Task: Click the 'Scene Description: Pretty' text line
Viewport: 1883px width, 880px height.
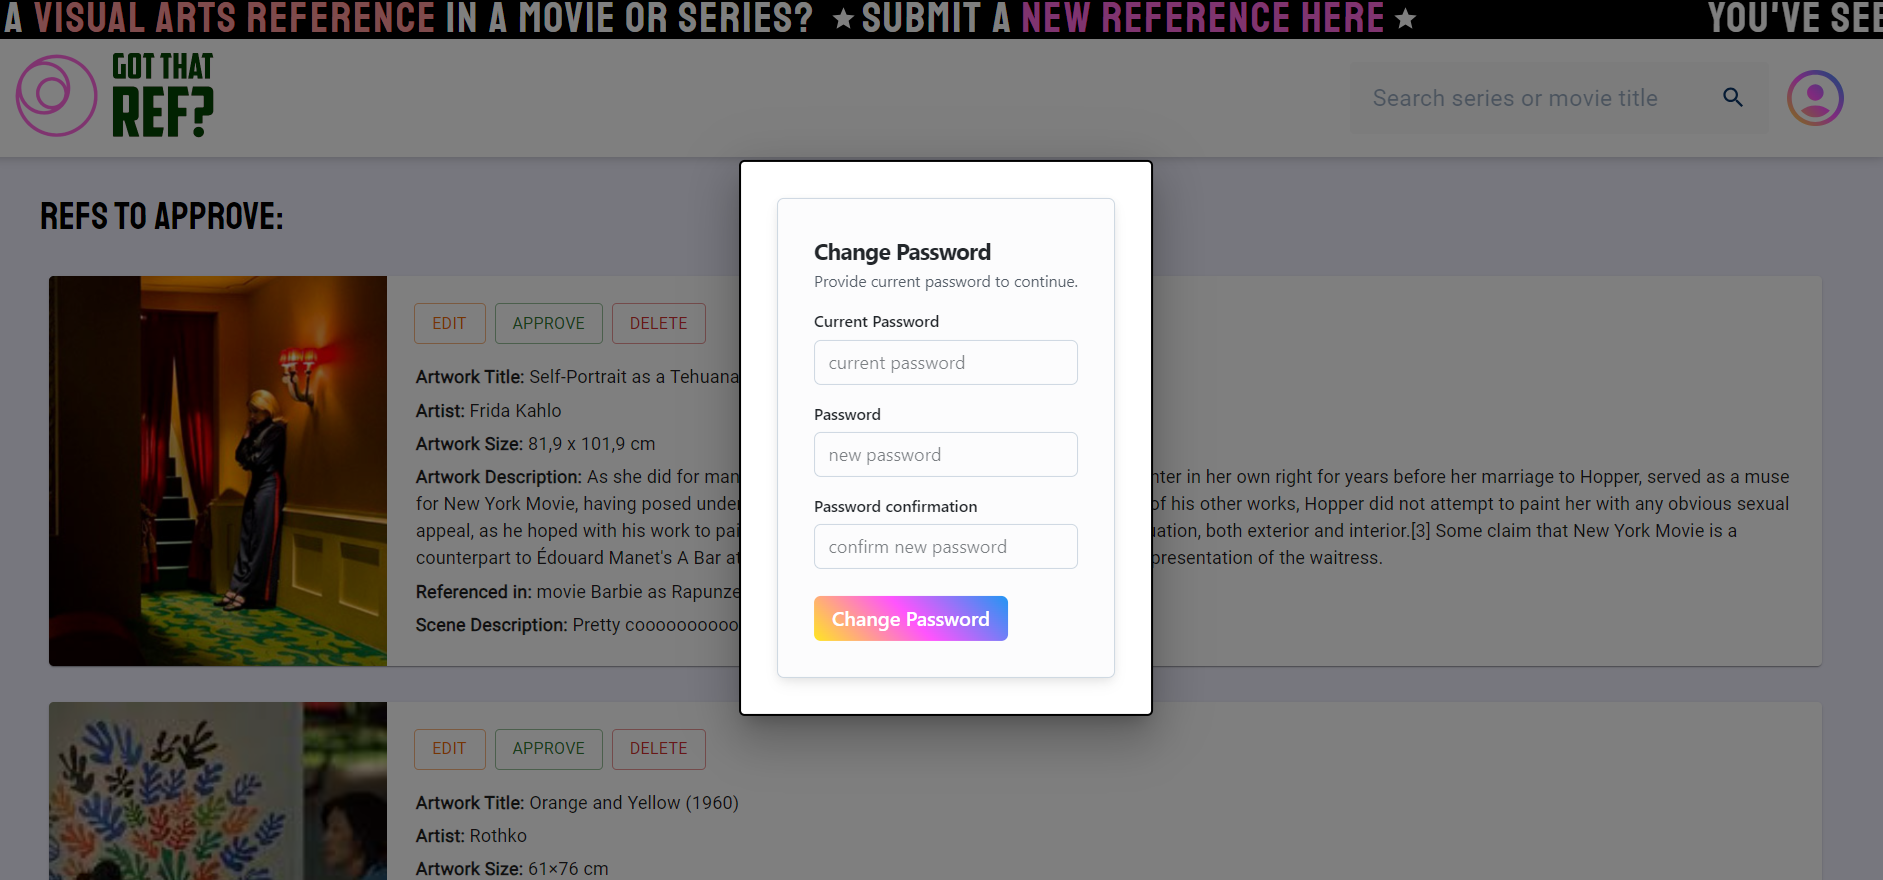Action: pos(578,624)
